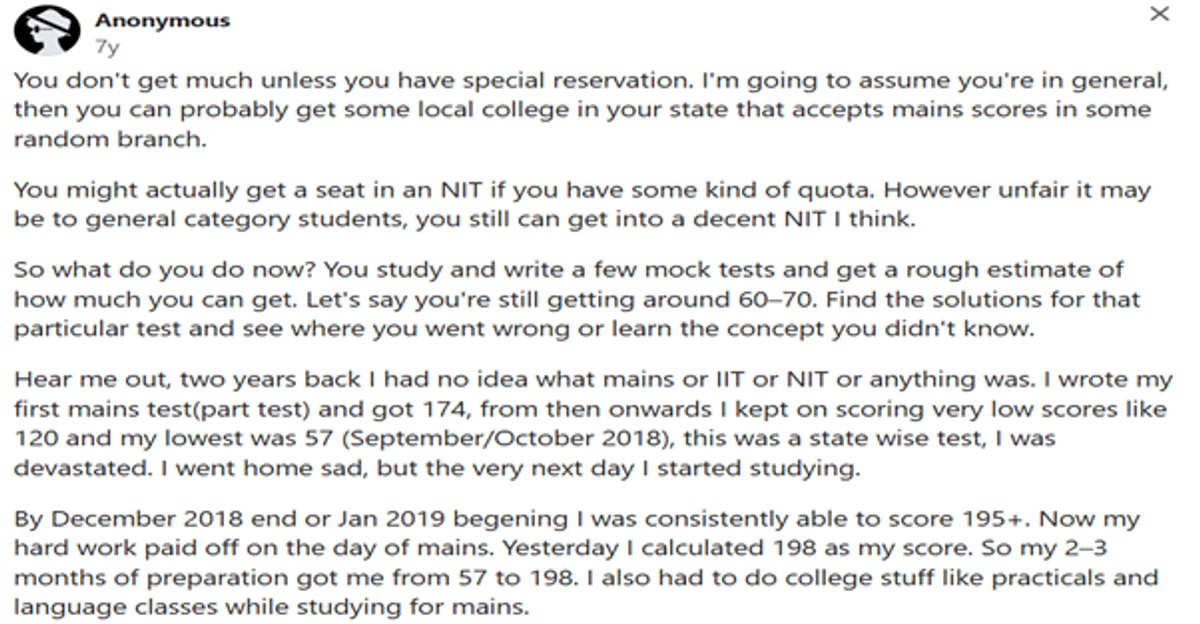This screenshot has height=624, width=1200.
Task: Click the paragraph starting 'You might actually get'
Action: (582, 204)
